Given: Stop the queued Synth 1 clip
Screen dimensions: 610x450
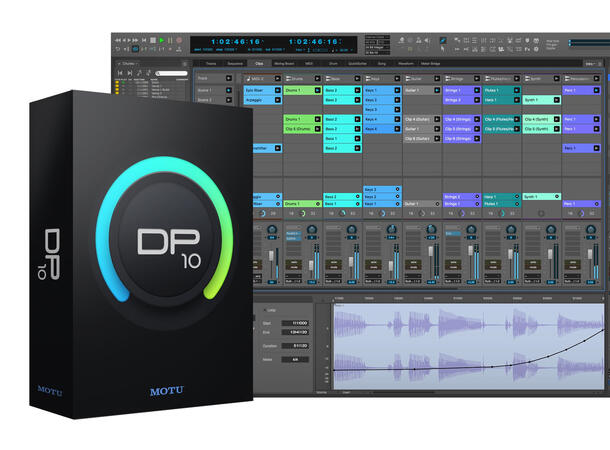Looking at the screenshot, I should pyautogui.click(x=557, y=196).
